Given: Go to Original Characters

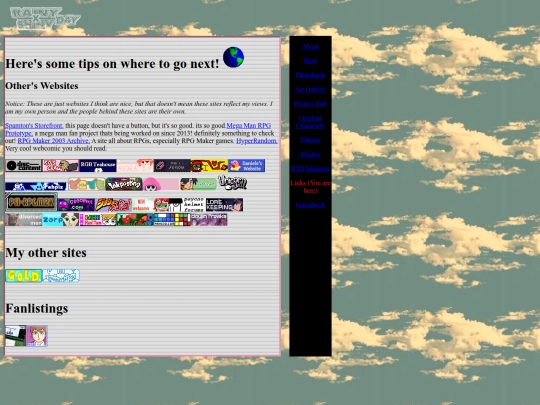Looking at the screenshot, I should click(x=310, y=122).
